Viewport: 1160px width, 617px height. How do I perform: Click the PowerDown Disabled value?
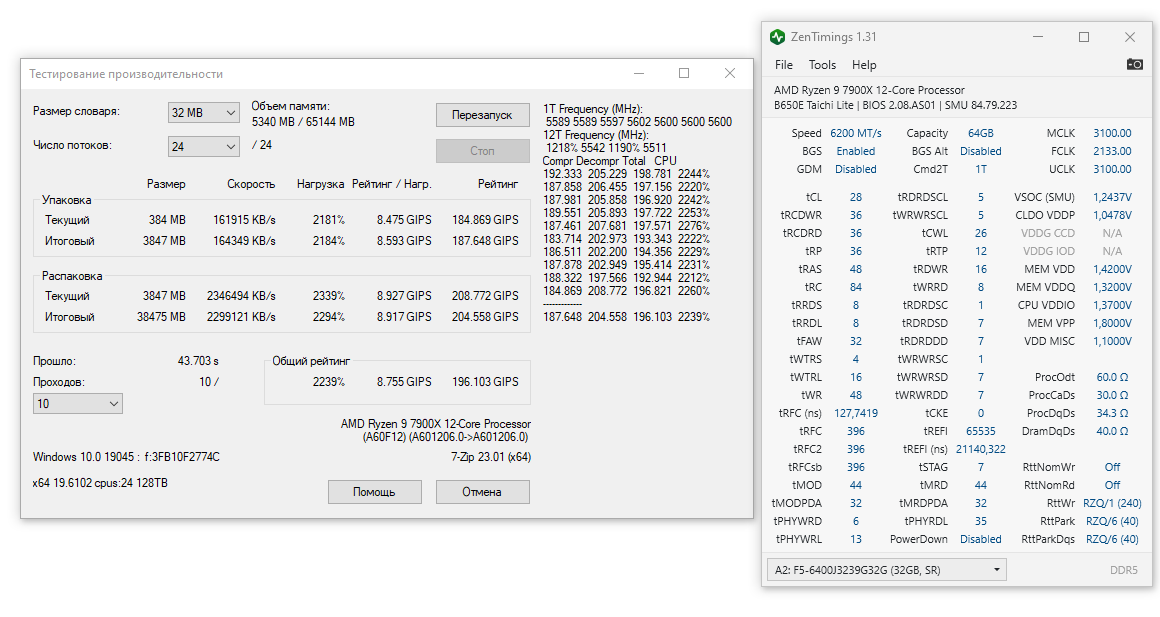980,539
